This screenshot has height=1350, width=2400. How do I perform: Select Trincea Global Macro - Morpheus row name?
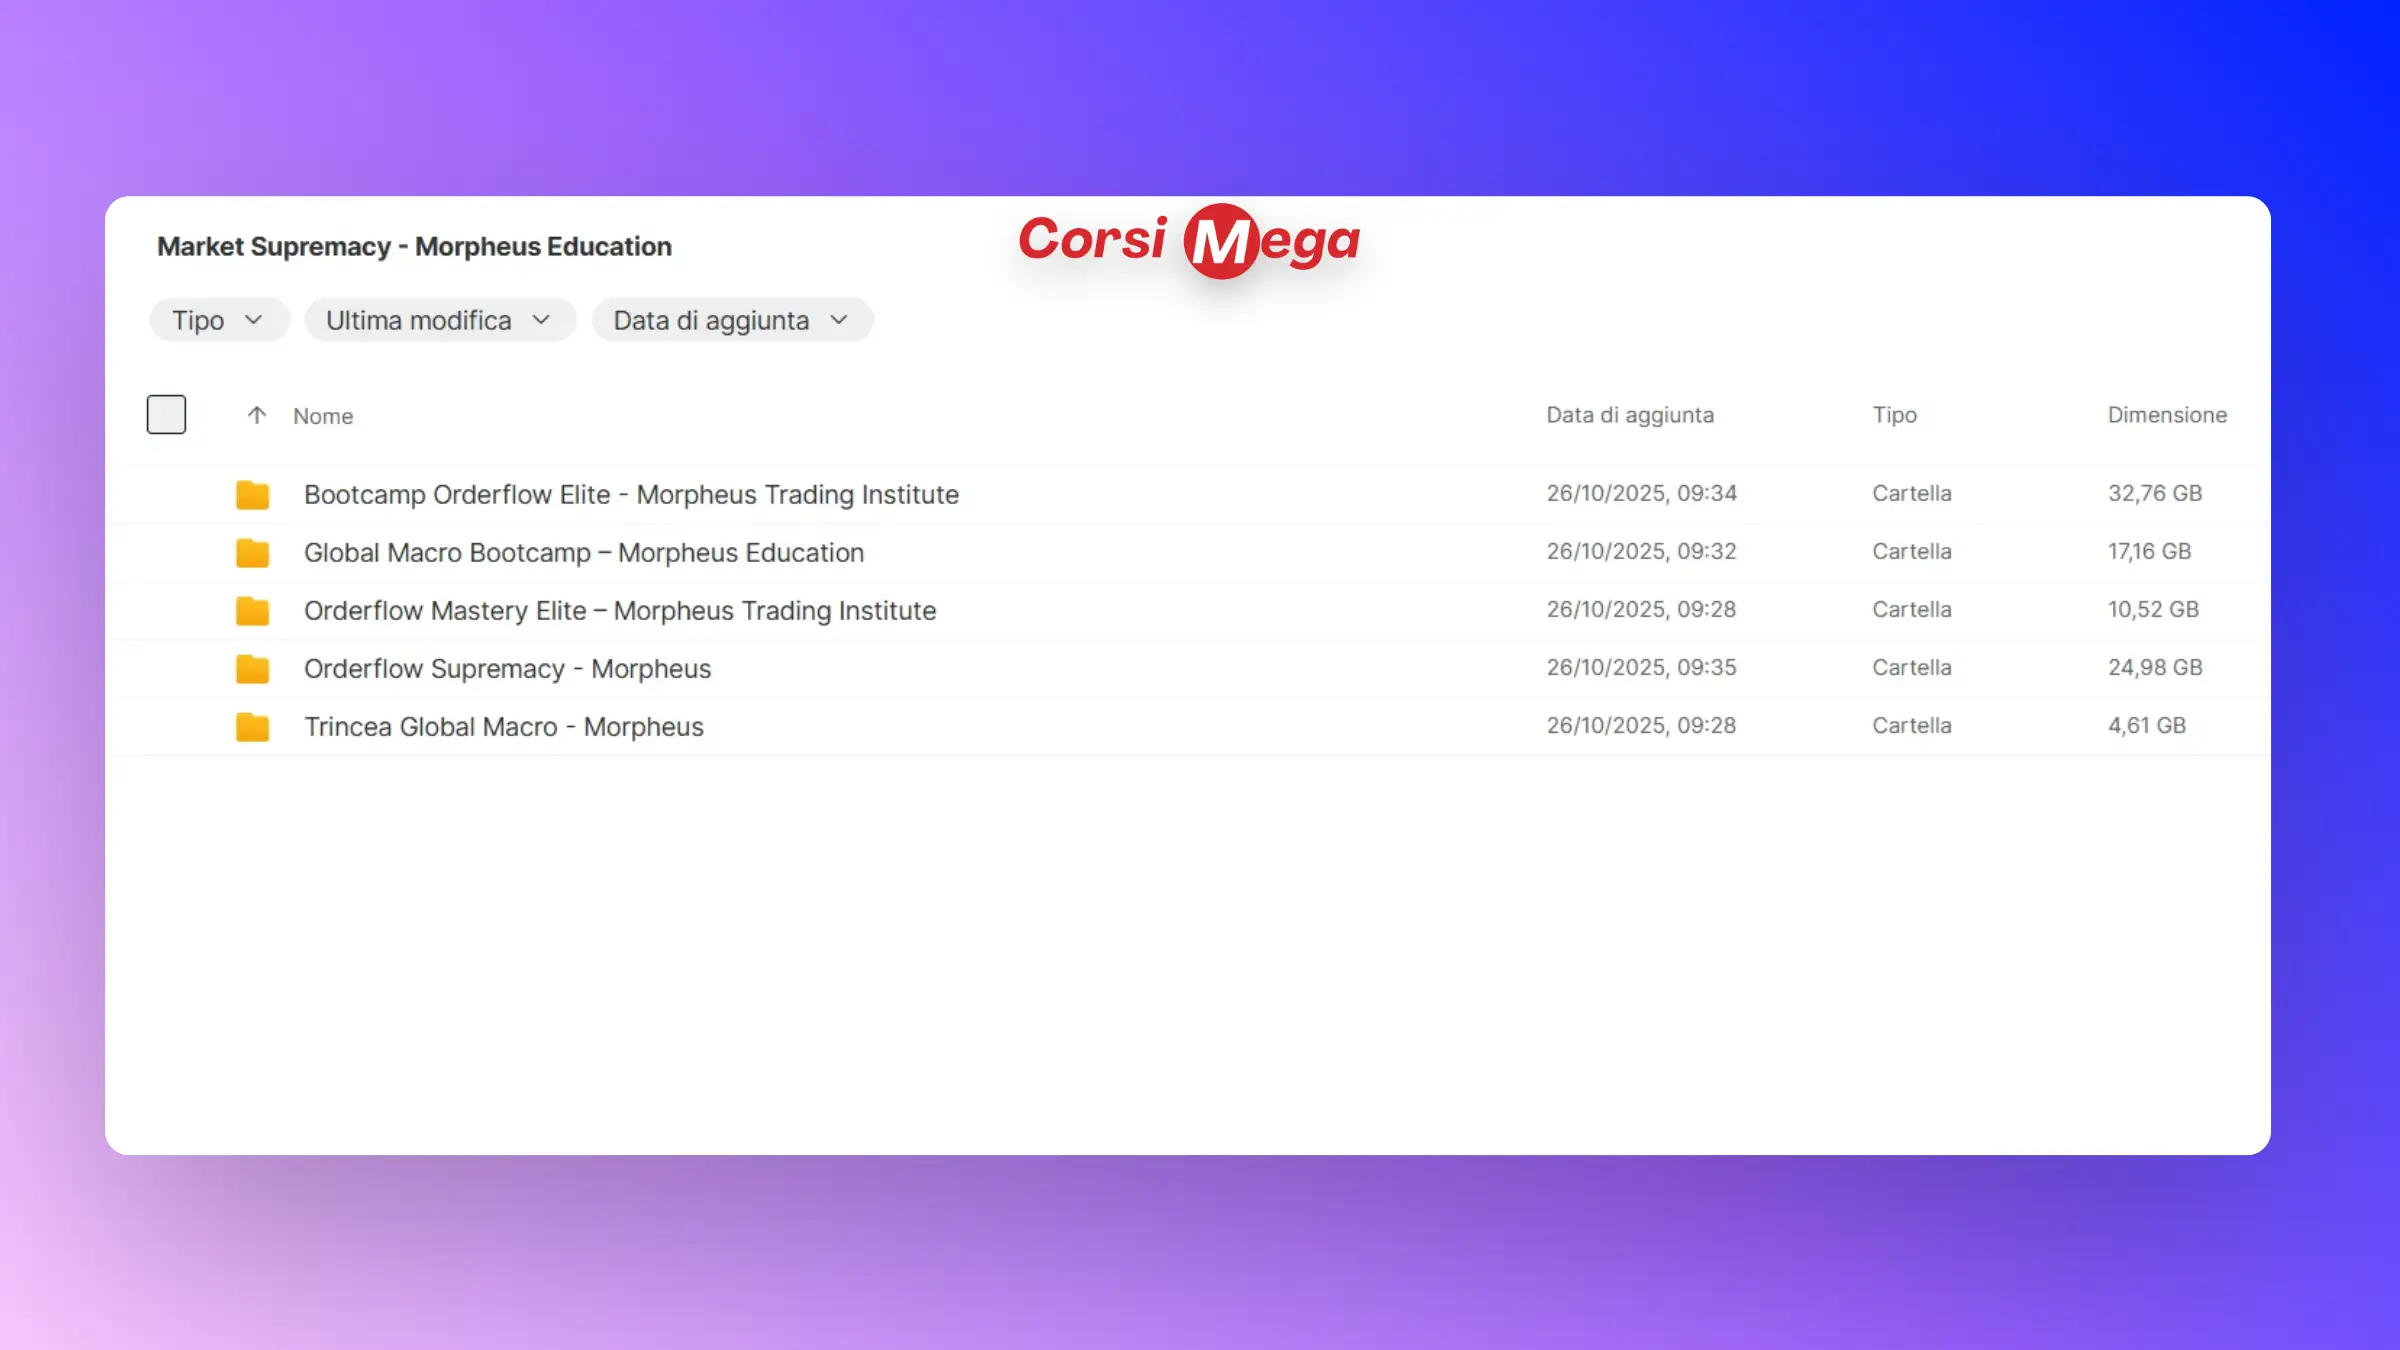pos(503,726)
